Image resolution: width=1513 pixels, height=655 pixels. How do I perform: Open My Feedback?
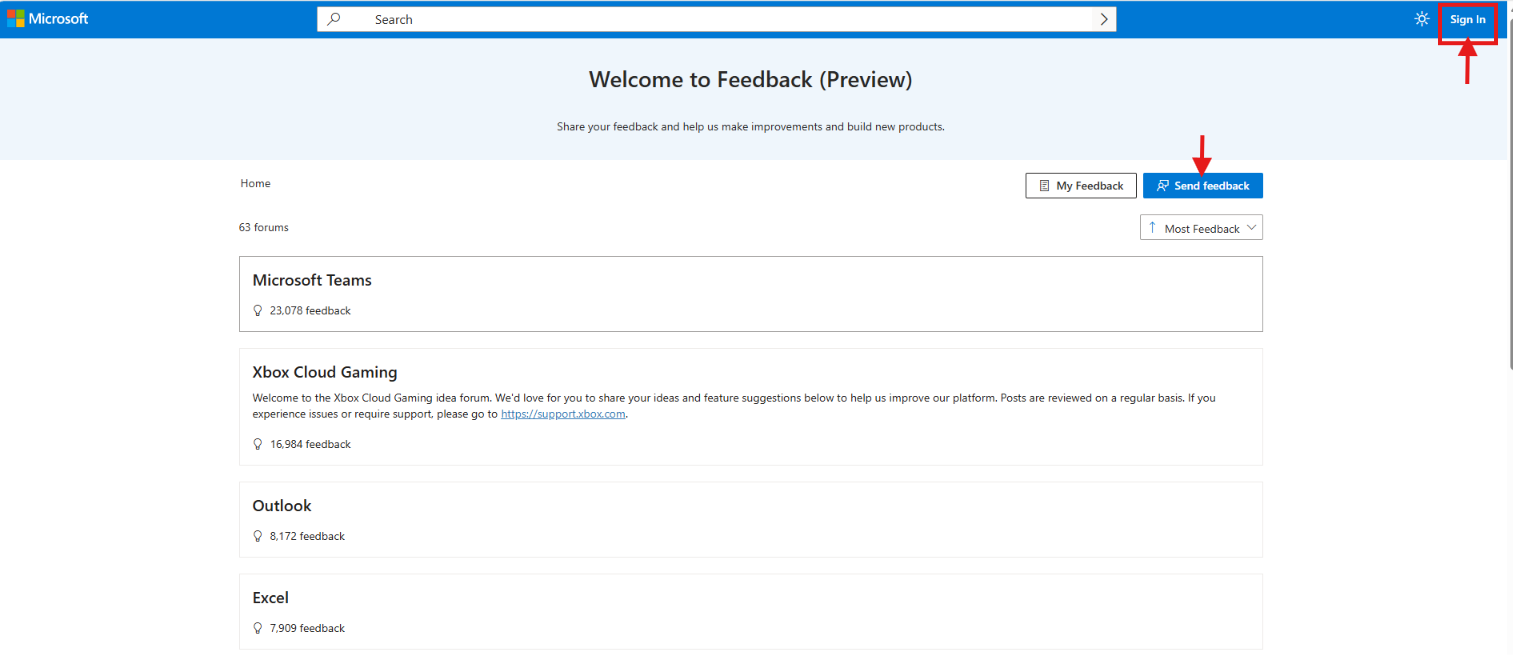coord(1081,186)
